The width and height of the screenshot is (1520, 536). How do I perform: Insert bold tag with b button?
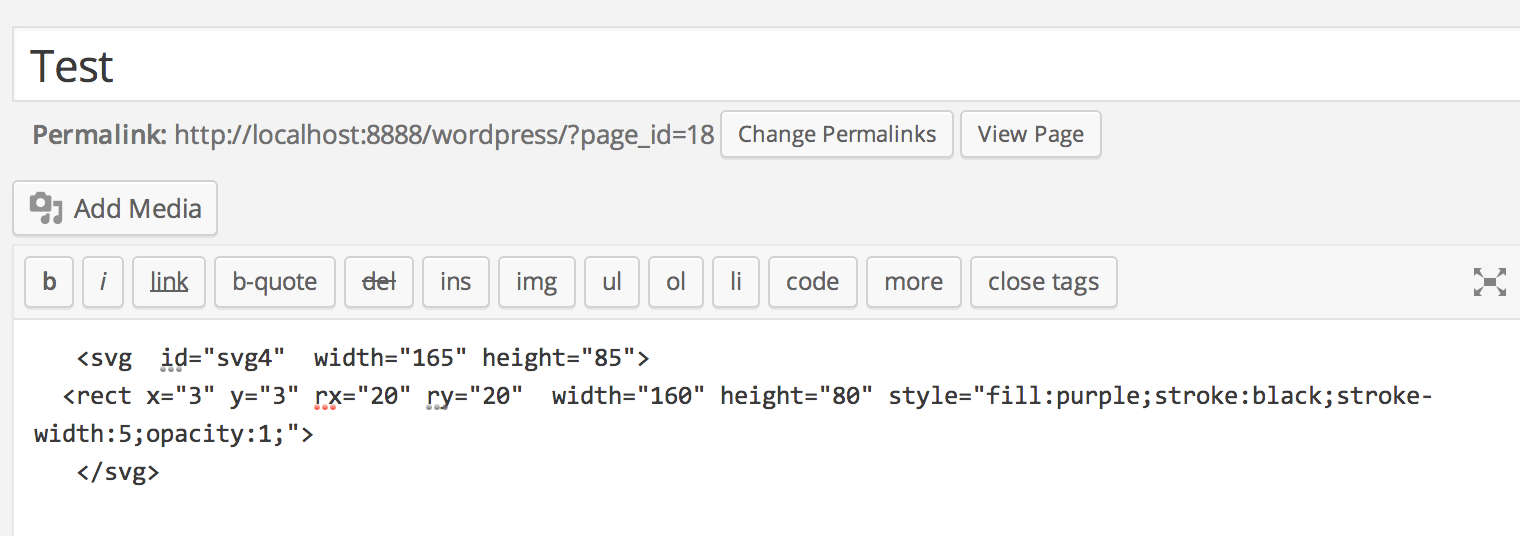(49, 282)
